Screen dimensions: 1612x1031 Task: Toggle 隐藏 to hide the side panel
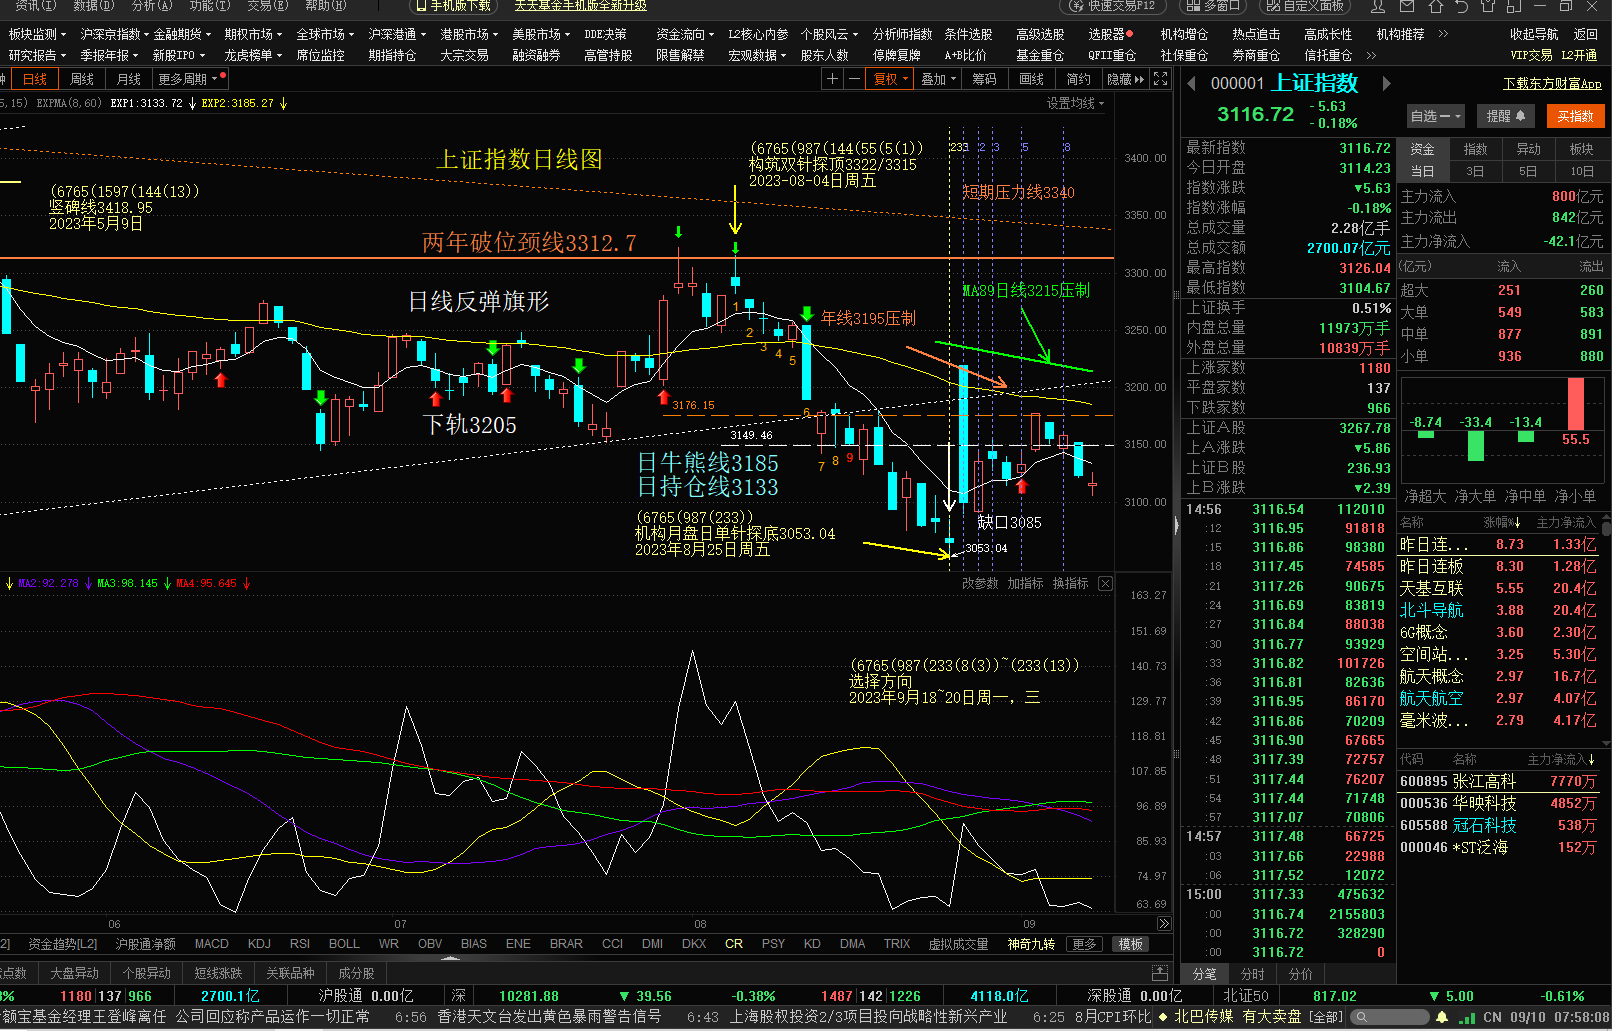pyautogui.click(x=1125, y=79)
